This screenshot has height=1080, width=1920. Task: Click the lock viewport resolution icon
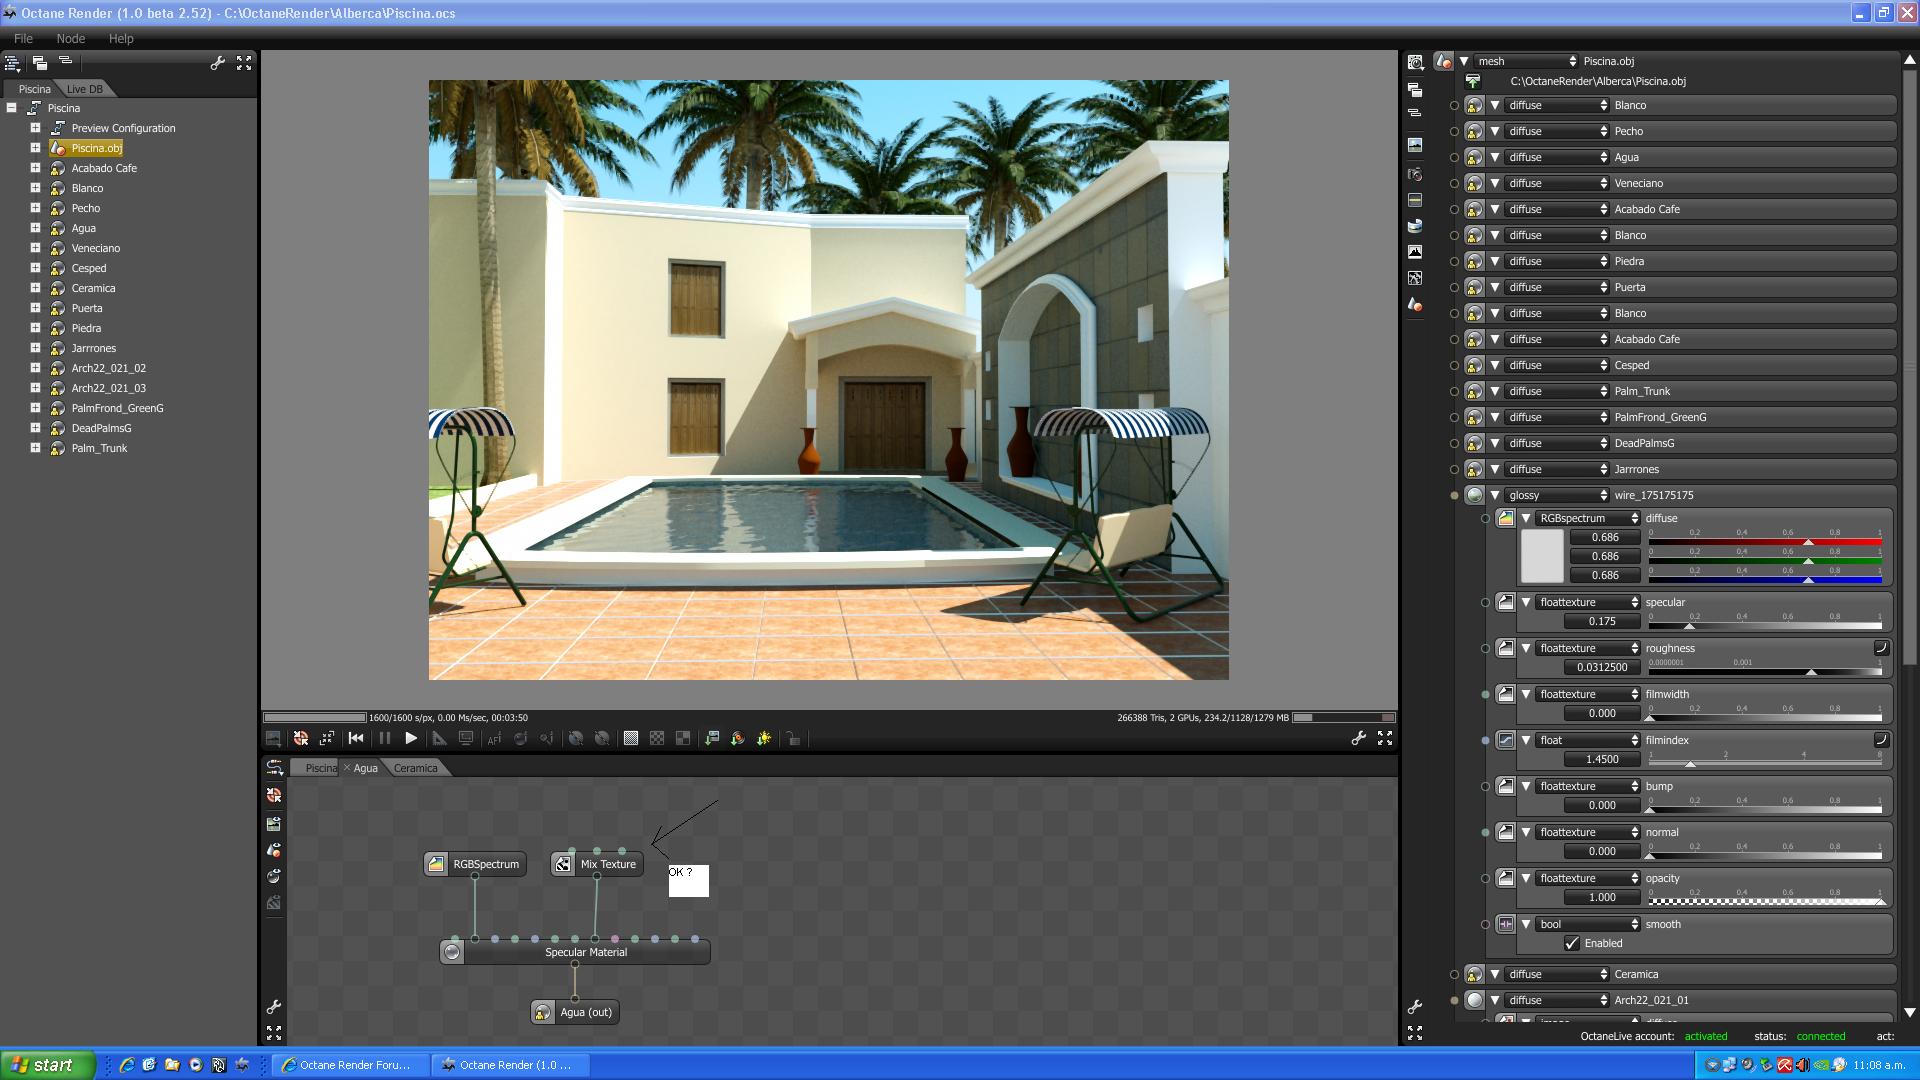793,738
